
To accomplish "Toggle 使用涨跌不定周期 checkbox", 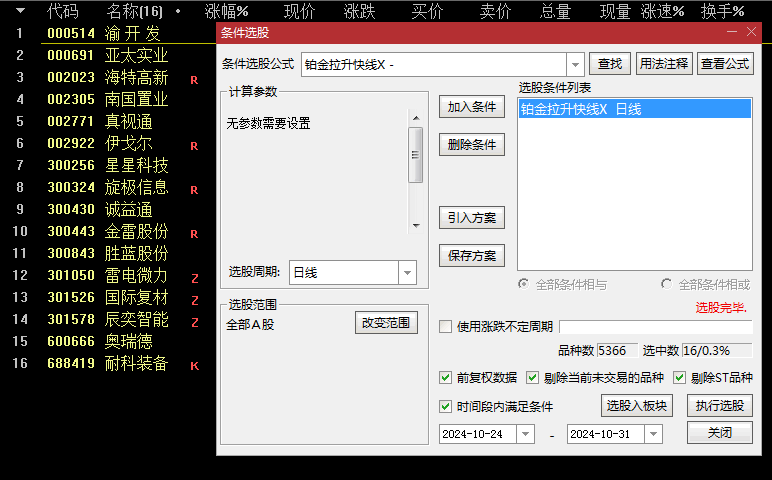I will tap(446, 326).
